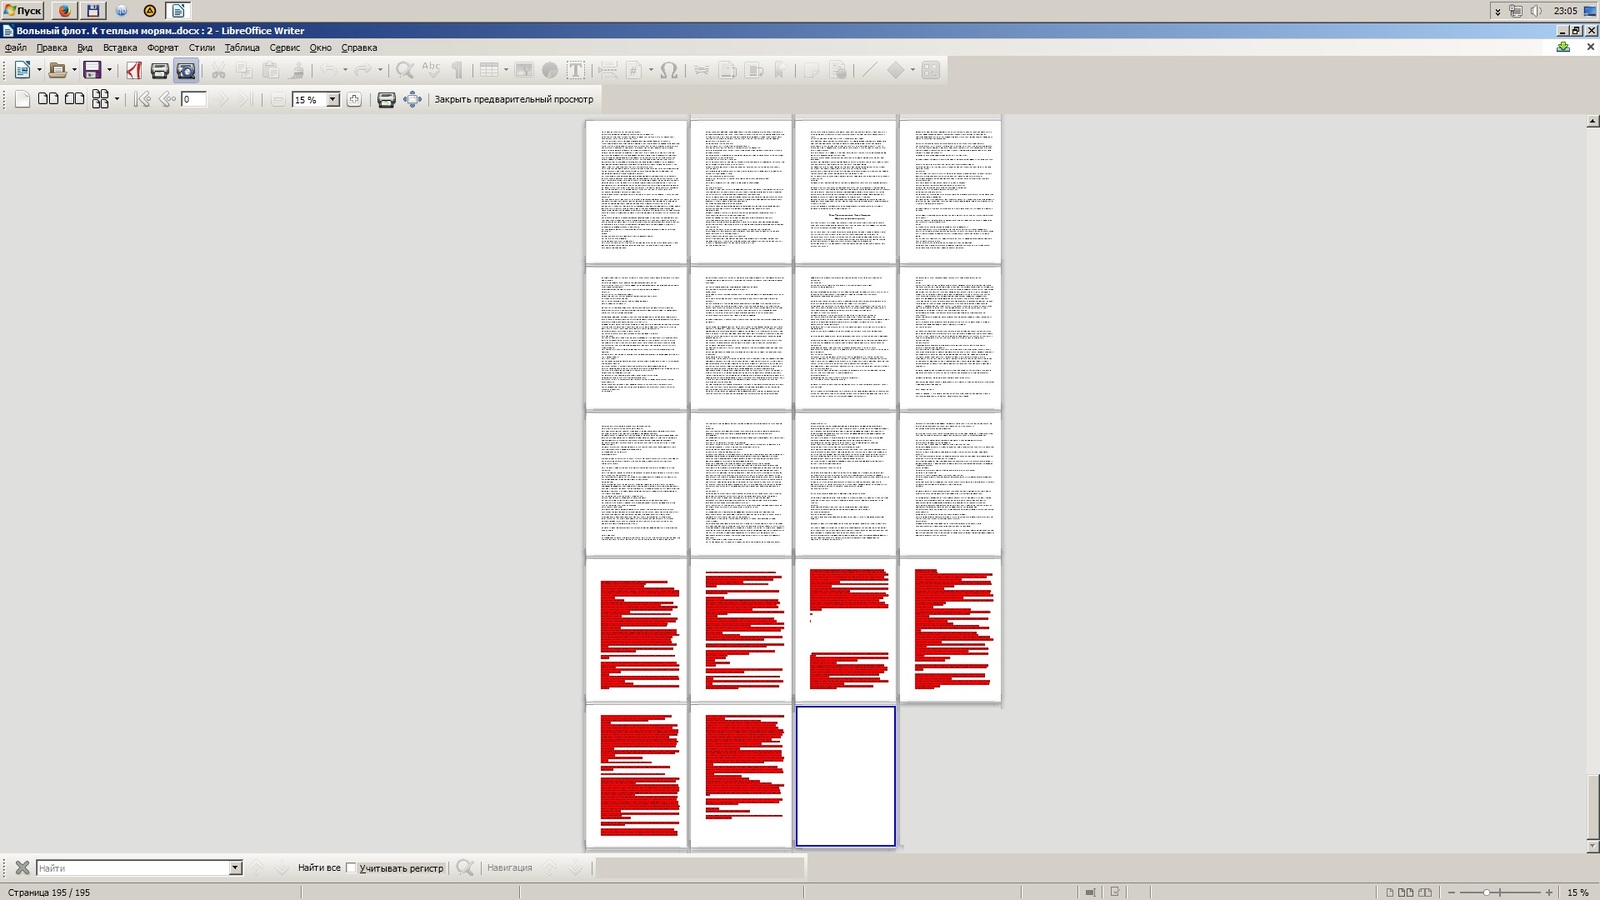Screen dimensions: 1600x900
Task: Open the multiple pages grid dropdown
Action: coord(117,99)
